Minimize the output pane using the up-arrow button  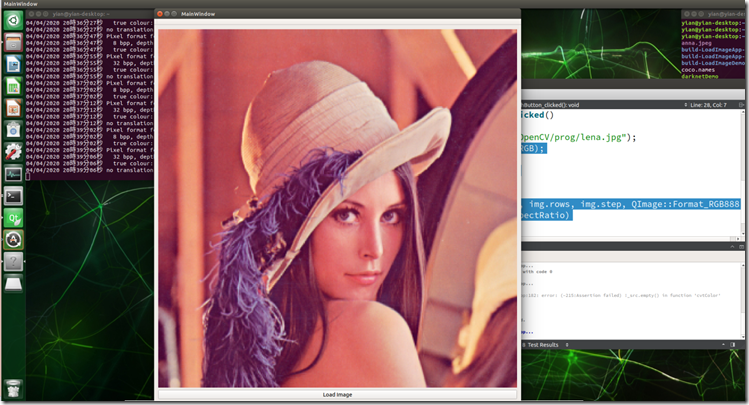[732, 246]
